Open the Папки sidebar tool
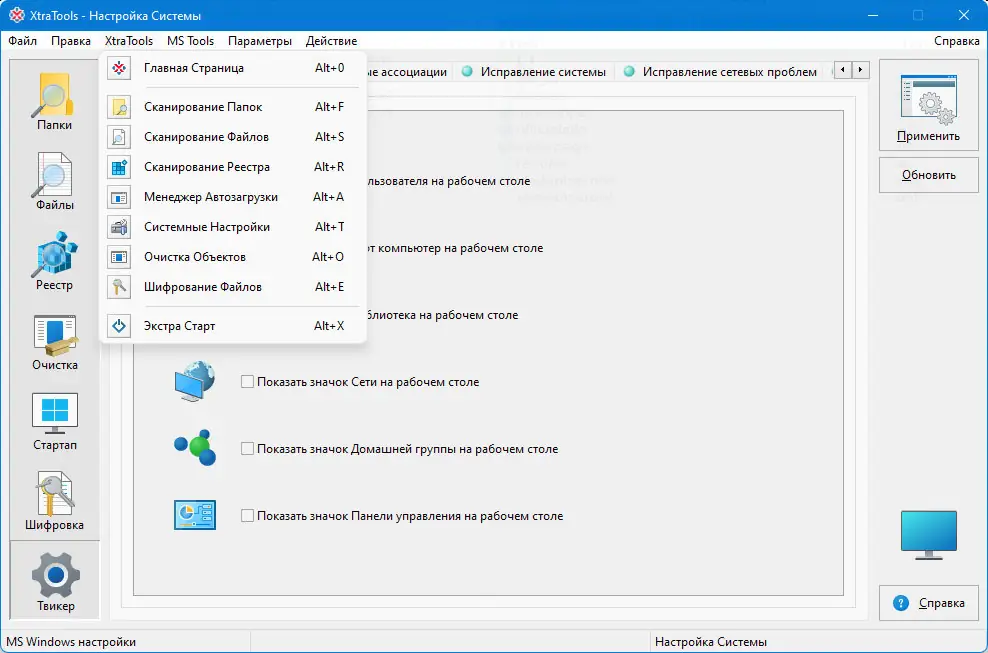The height and width of the screenshot is (653, 988). pos(54,101)
